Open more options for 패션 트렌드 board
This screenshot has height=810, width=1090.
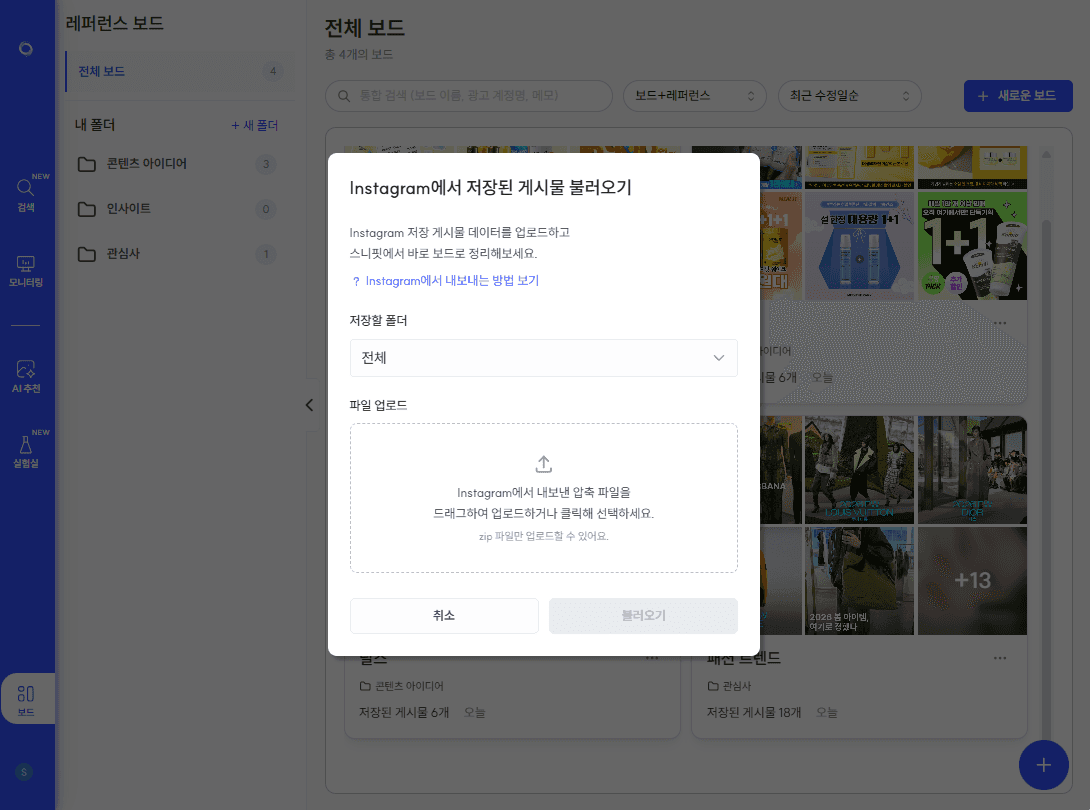[x=1000, y=658]
